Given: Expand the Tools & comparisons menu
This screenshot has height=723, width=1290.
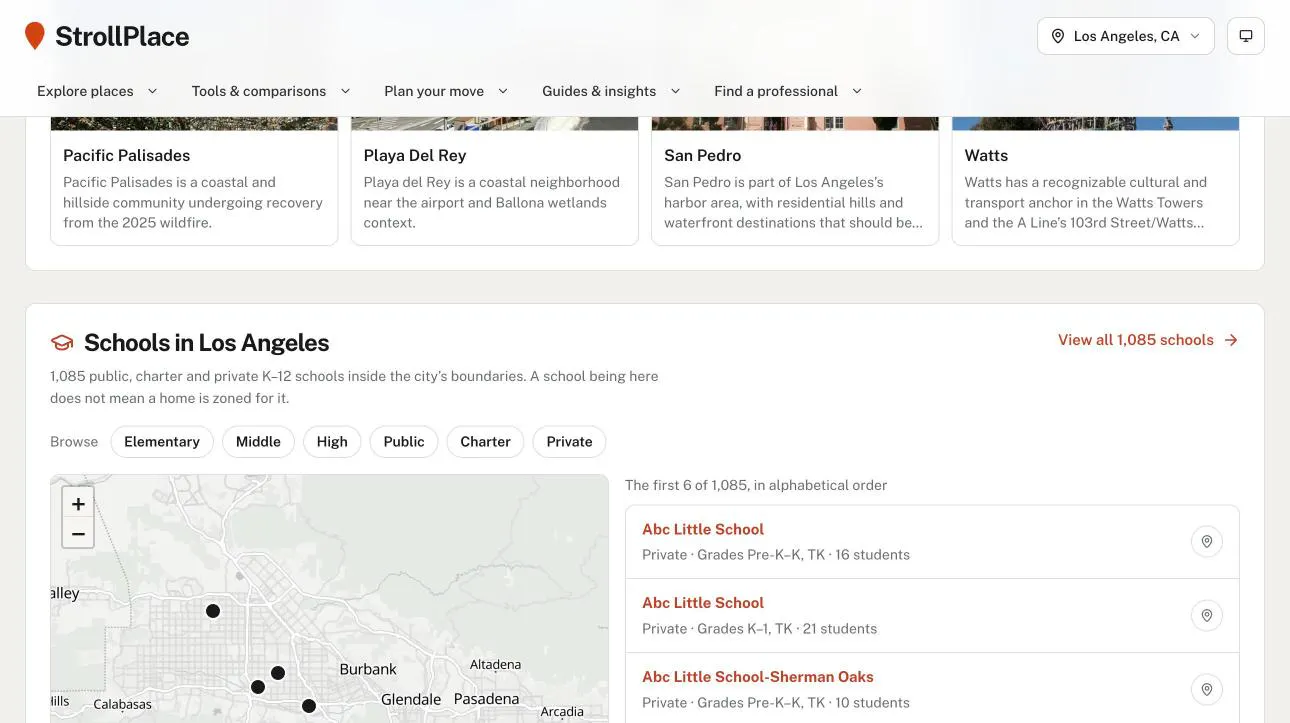Looking at the screenshot, I should tap(271, 91).
